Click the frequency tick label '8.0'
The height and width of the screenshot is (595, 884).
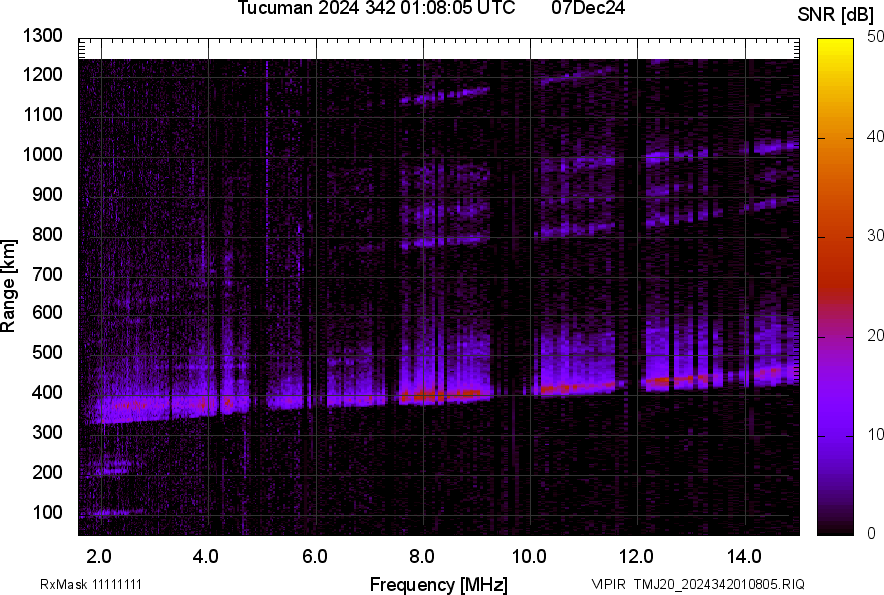click(x=422, y=557)
